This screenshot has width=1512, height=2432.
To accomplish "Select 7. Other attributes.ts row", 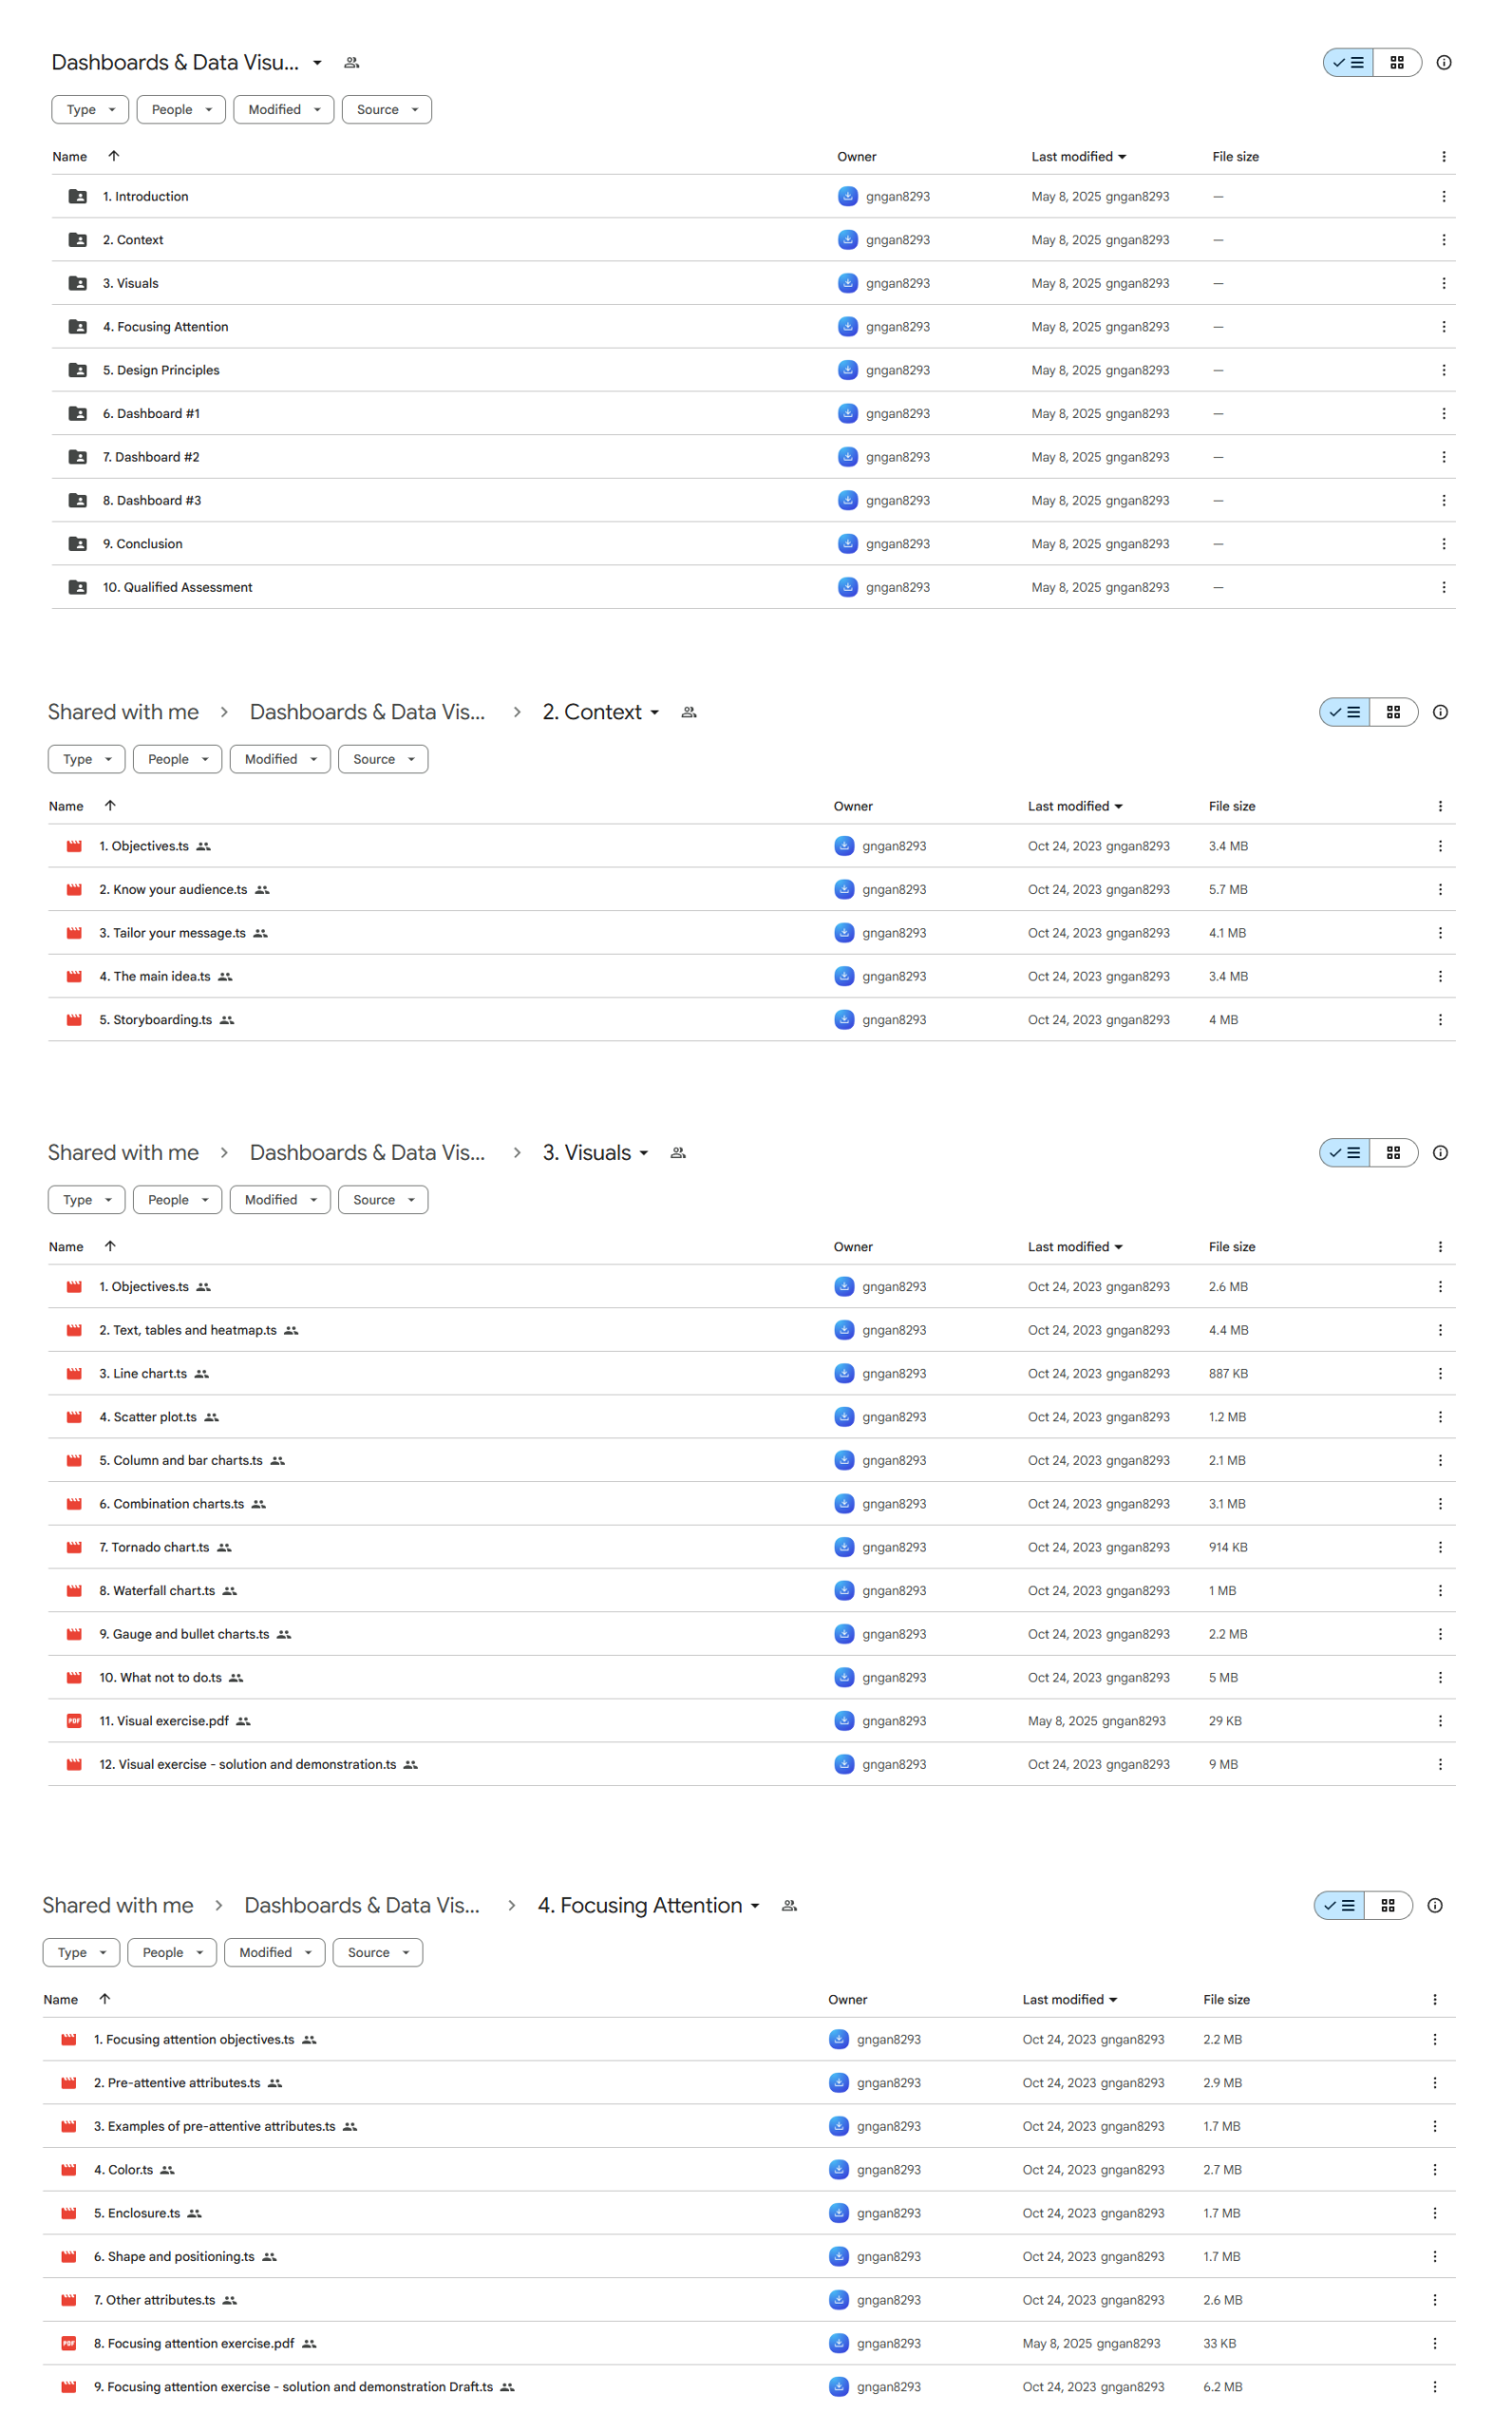I will point(748,2300).
